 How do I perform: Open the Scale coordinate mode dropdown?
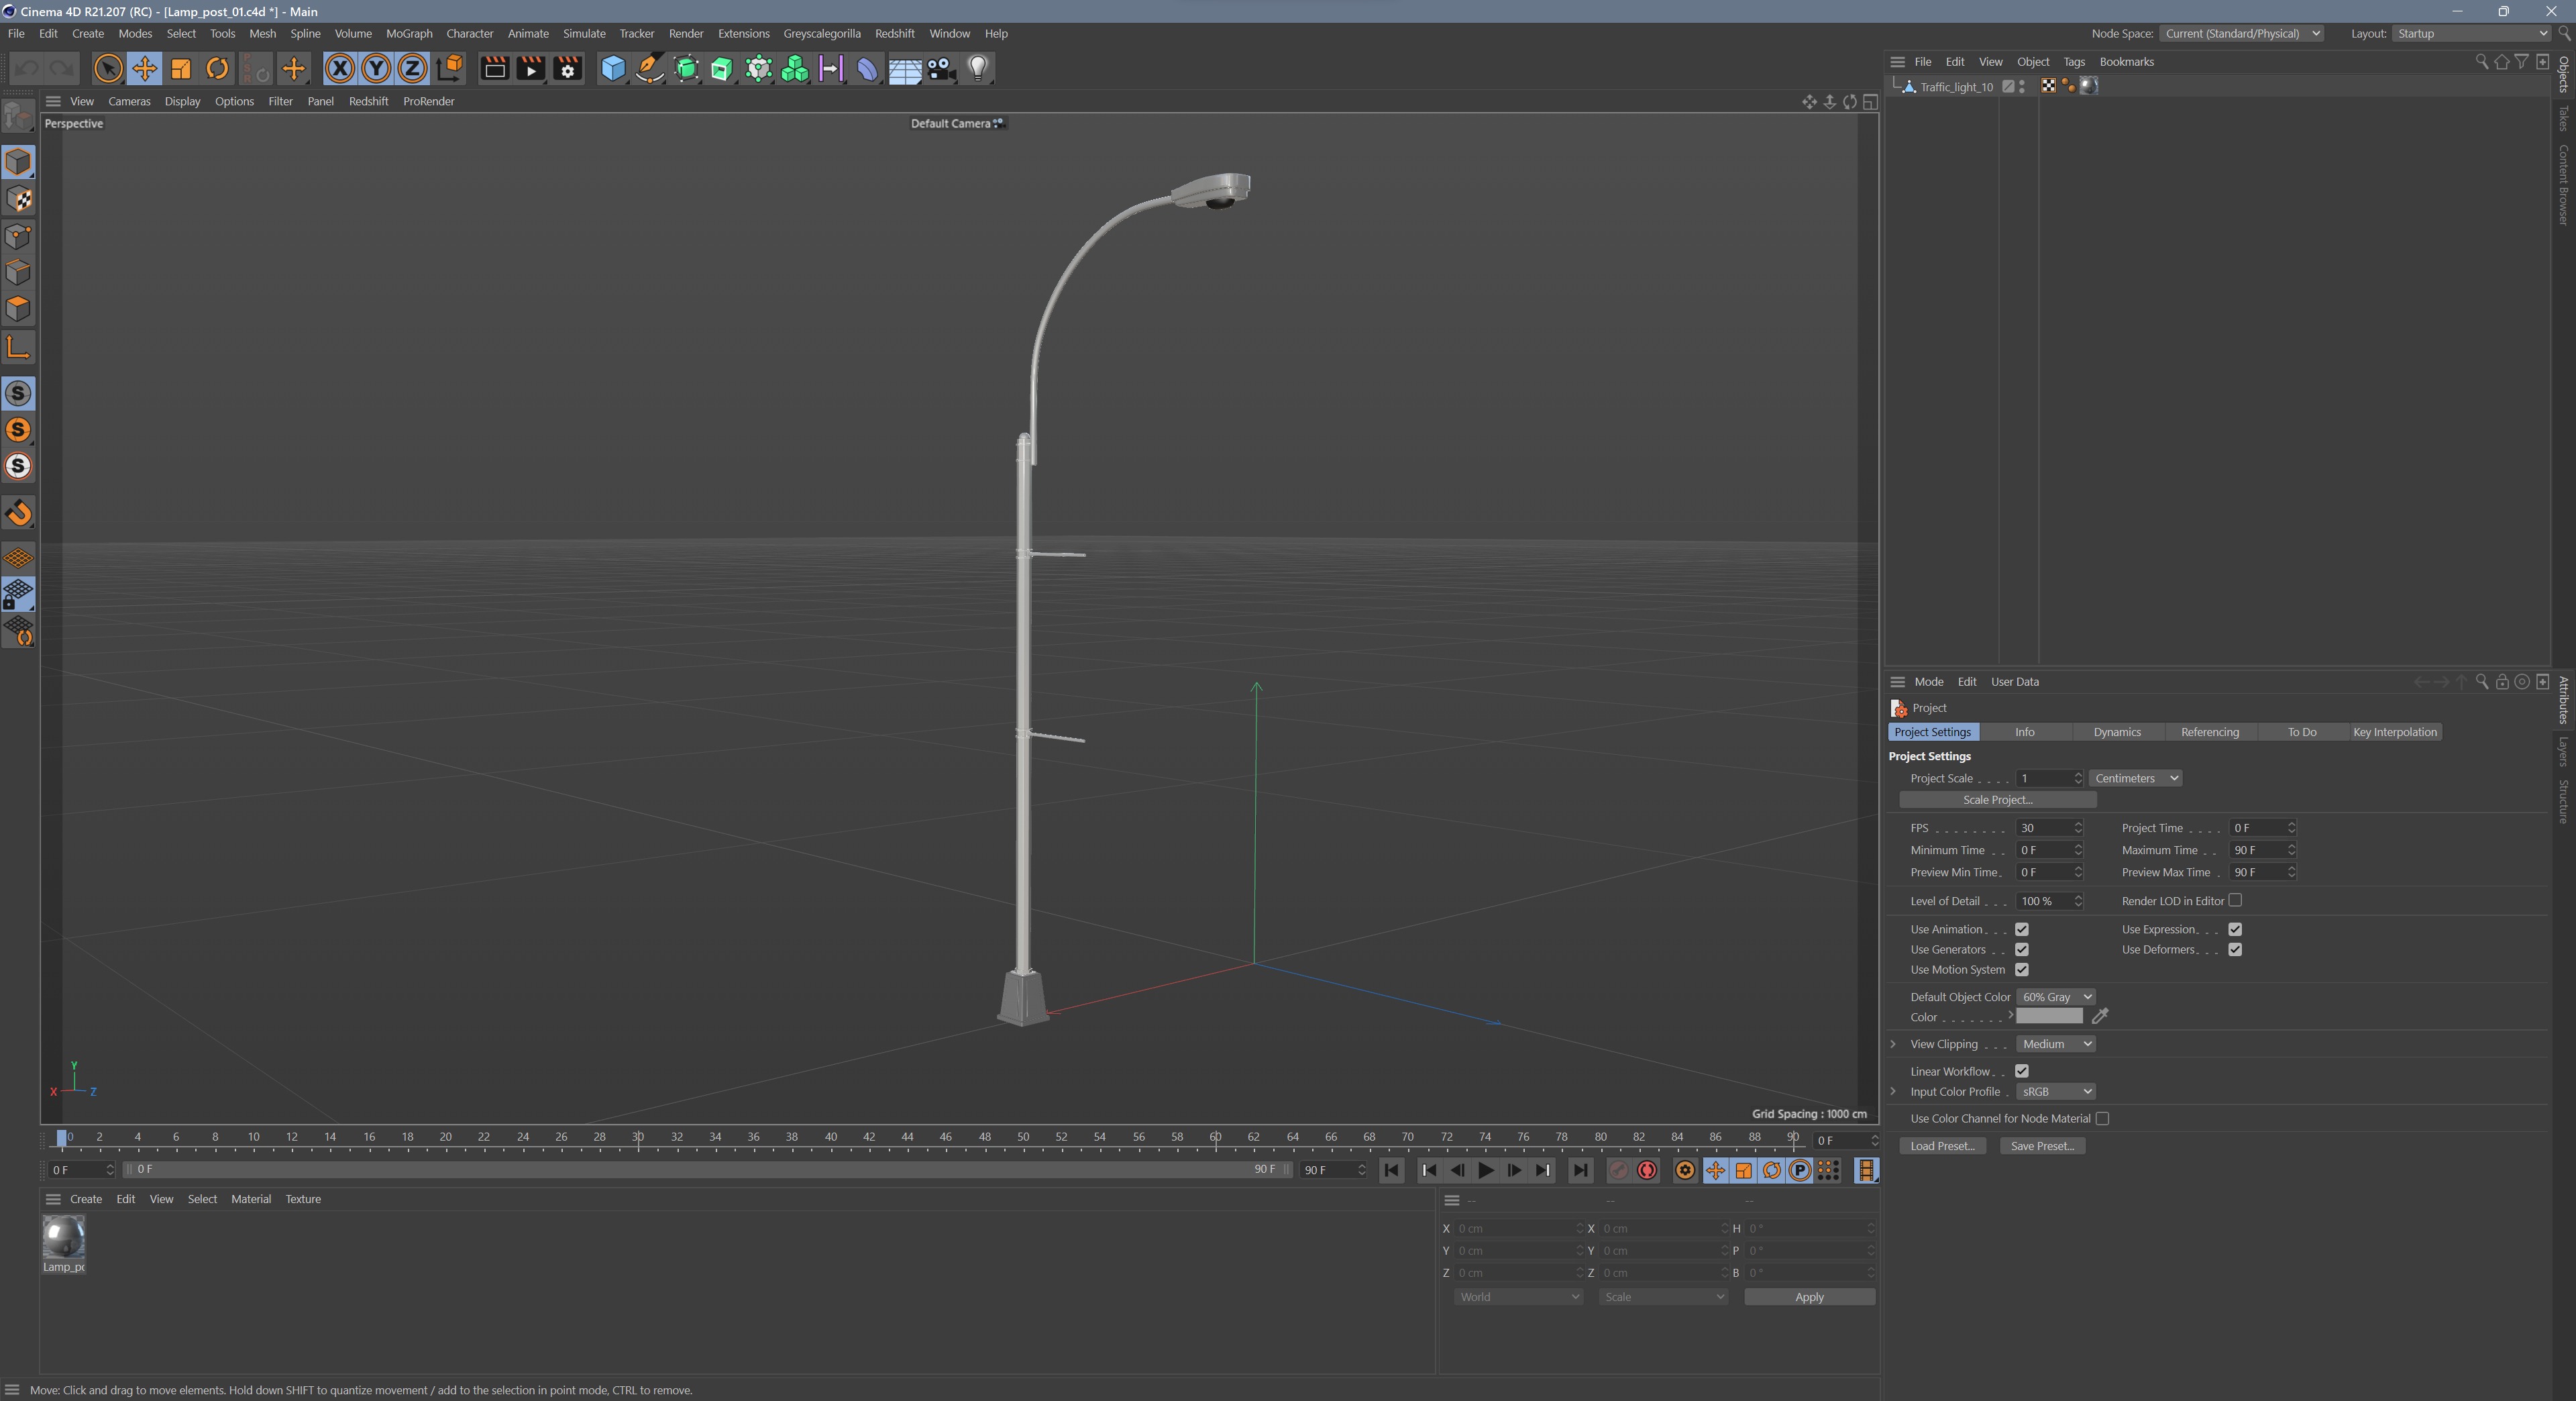pos(1663,1297)
